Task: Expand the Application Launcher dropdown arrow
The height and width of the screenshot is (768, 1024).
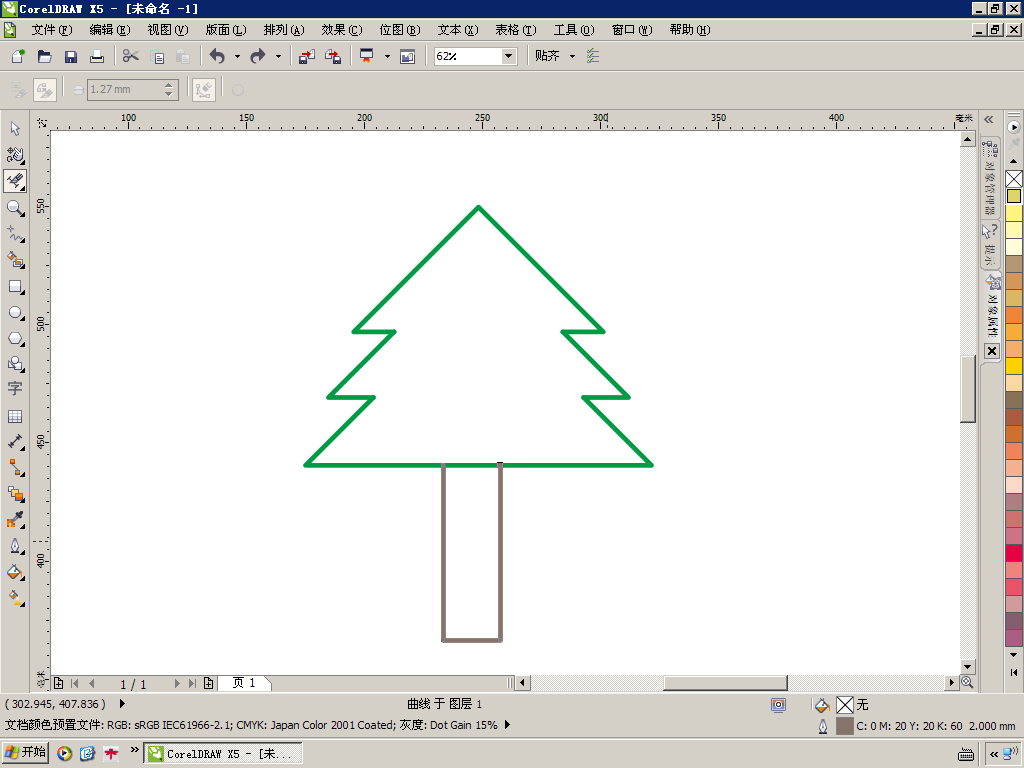Action: tap(387, 56)
